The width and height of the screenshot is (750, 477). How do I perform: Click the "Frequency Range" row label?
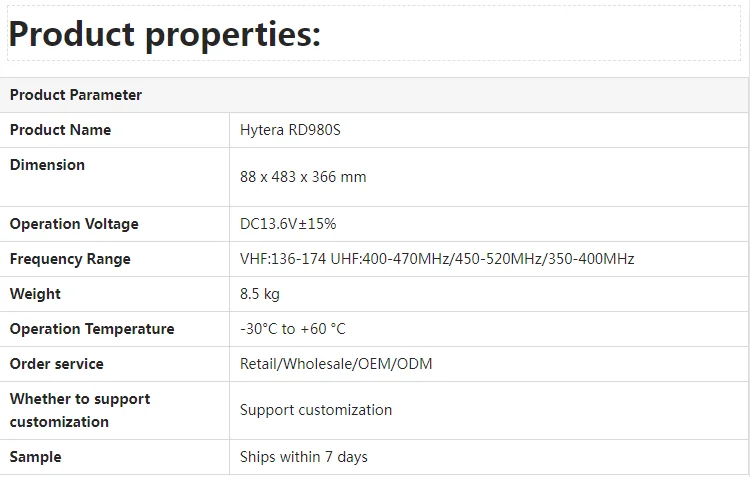70,259
